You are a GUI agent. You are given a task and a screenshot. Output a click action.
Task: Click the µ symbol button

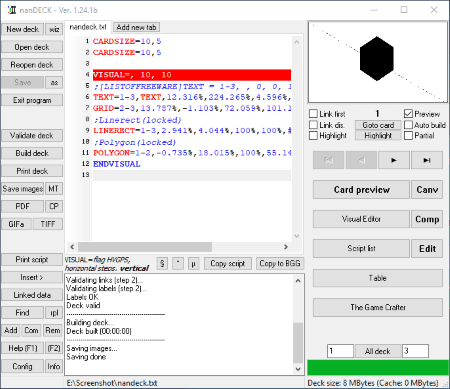pyautogui.click(x=193, y=264)
